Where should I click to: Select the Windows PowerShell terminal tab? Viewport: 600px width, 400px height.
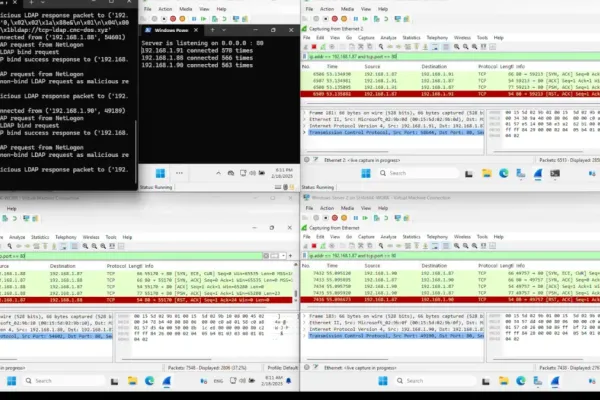[x=171, y=30]
